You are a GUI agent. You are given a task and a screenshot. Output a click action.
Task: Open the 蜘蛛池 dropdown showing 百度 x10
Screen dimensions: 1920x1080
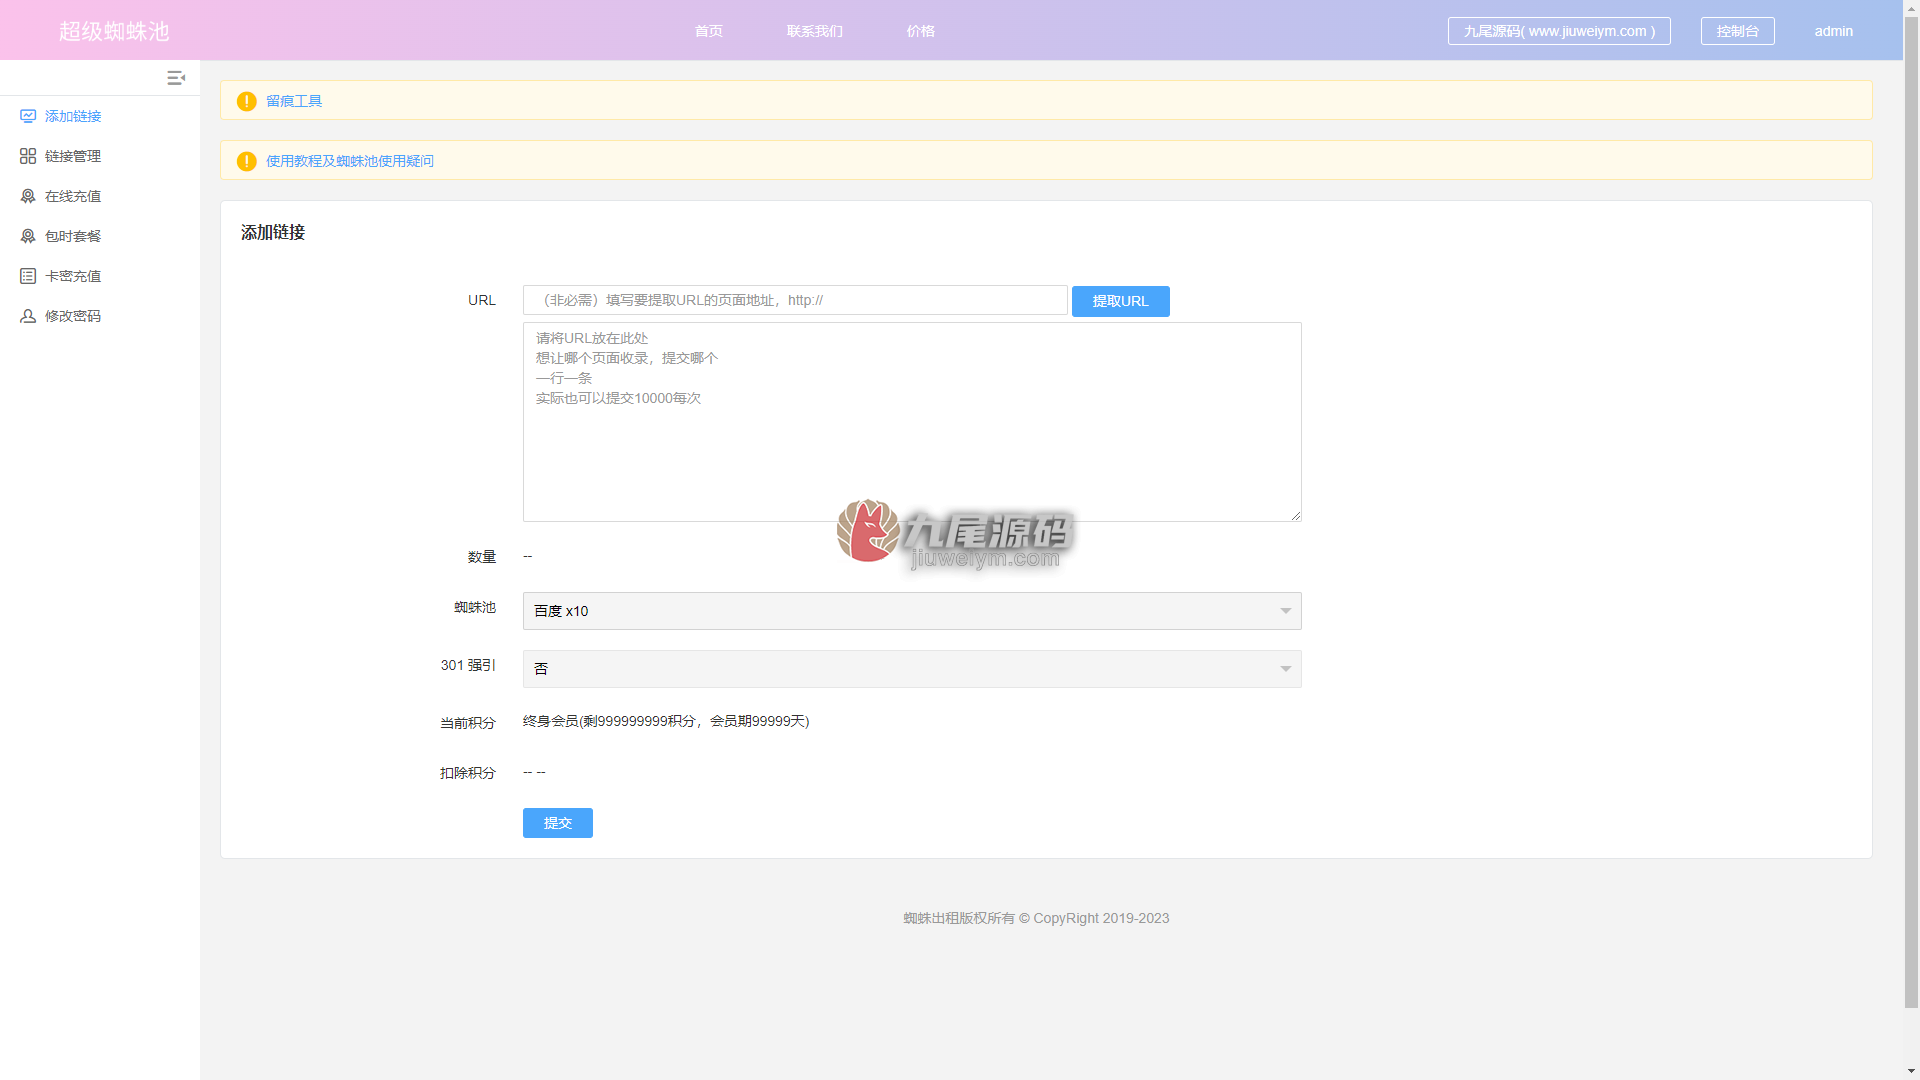(912, 611)
